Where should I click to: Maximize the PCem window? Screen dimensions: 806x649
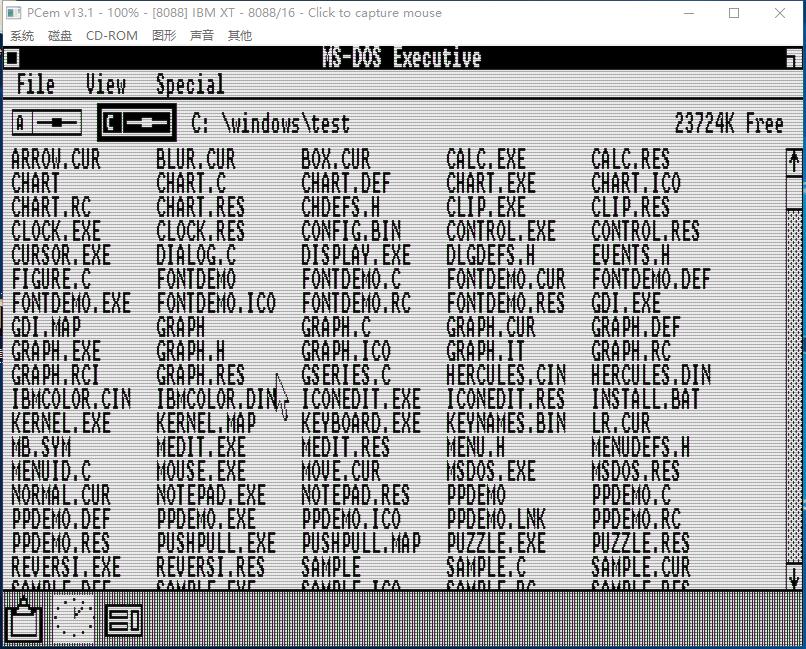pyautogui.click(x=734, y=13)
